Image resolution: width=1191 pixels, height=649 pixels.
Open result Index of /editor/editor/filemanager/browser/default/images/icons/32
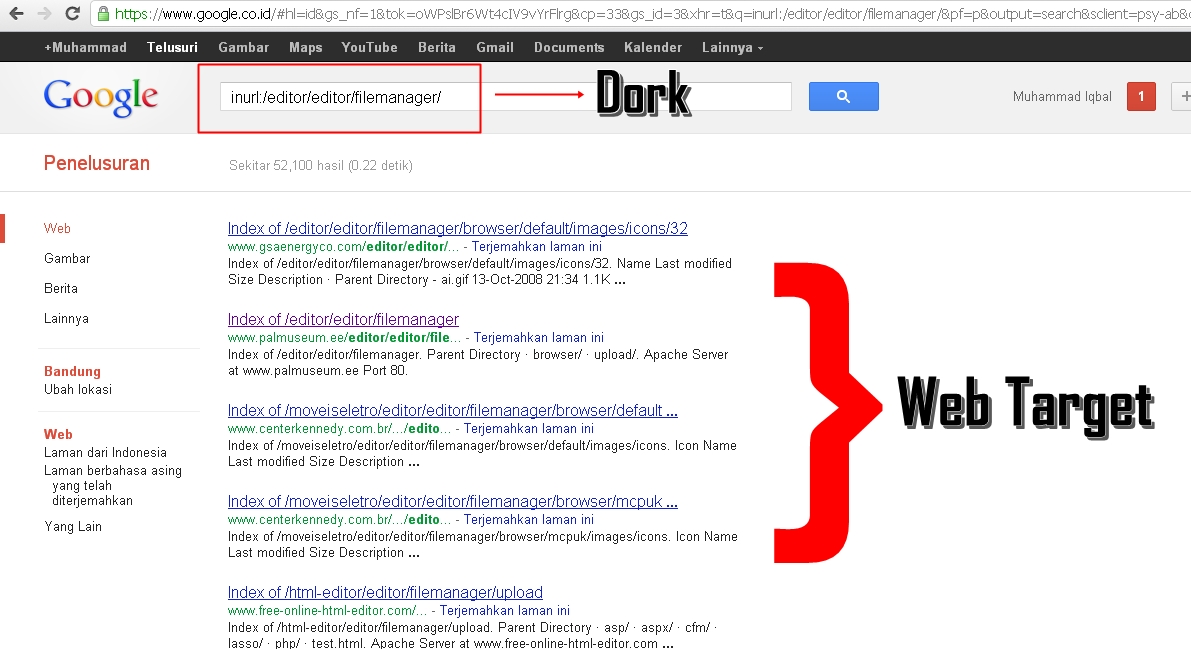[457, 228]
